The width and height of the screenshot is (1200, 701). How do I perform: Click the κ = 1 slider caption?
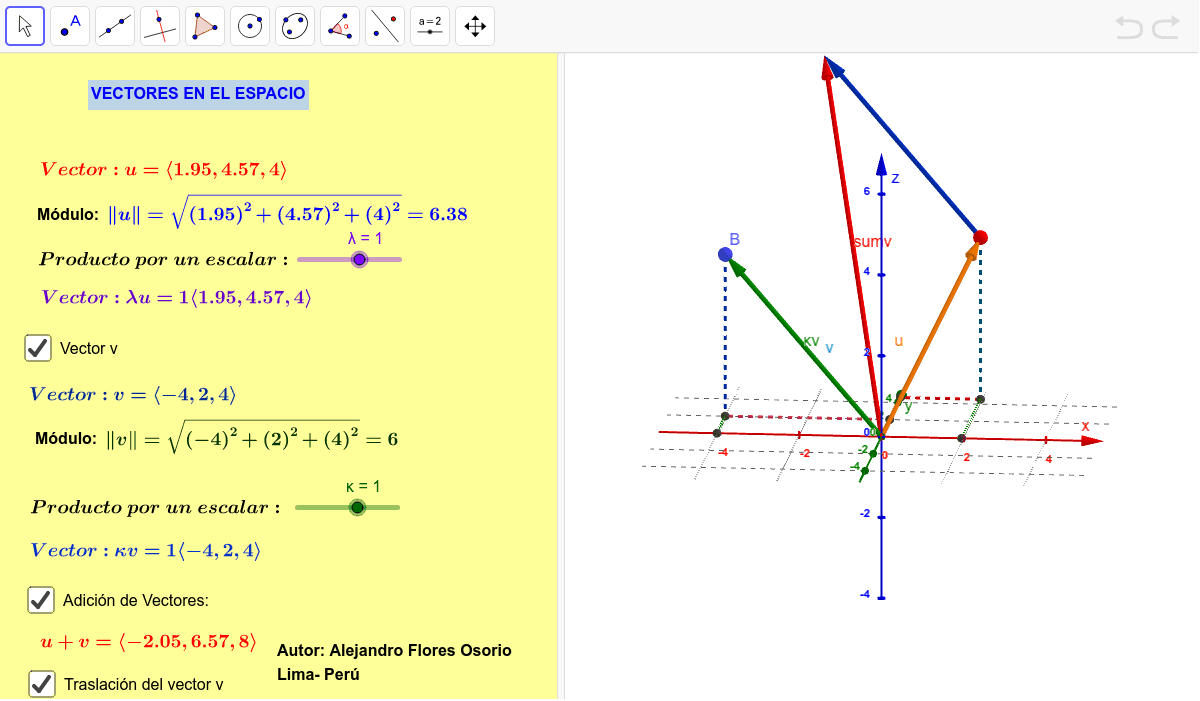(363, 486)
